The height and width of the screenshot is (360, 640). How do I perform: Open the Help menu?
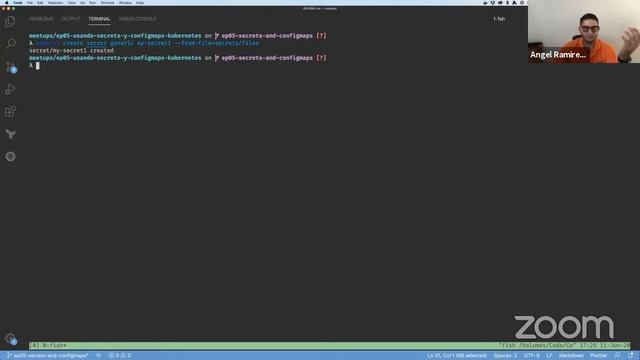tap(140, 3)
